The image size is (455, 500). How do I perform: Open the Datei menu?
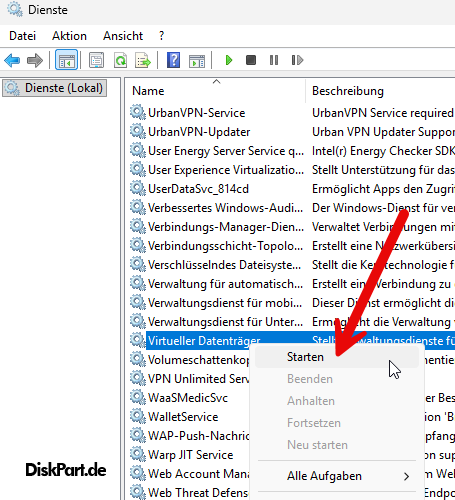pyautogui.click(x=22, y=36)
